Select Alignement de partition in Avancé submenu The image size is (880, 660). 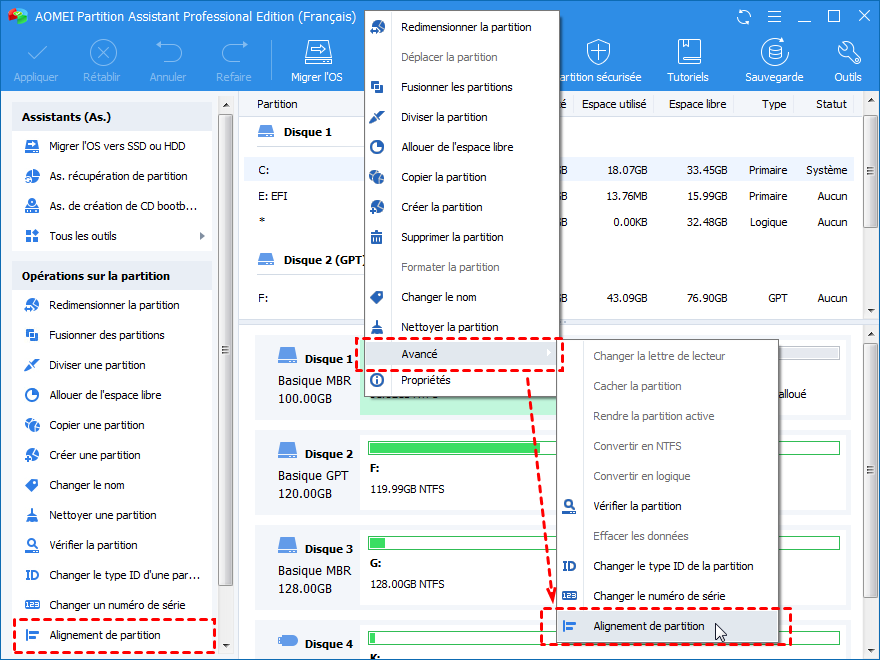coord(667,626)
